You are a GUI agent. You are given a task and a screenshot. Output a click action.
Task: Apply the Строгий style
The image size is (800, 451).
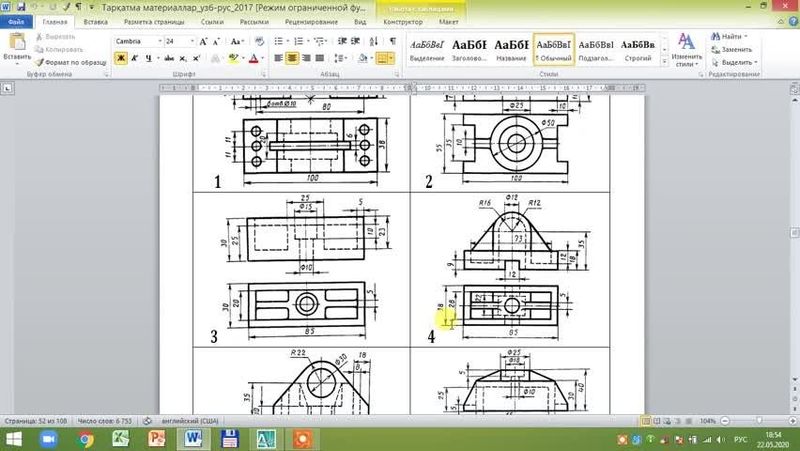pos(638,51)
